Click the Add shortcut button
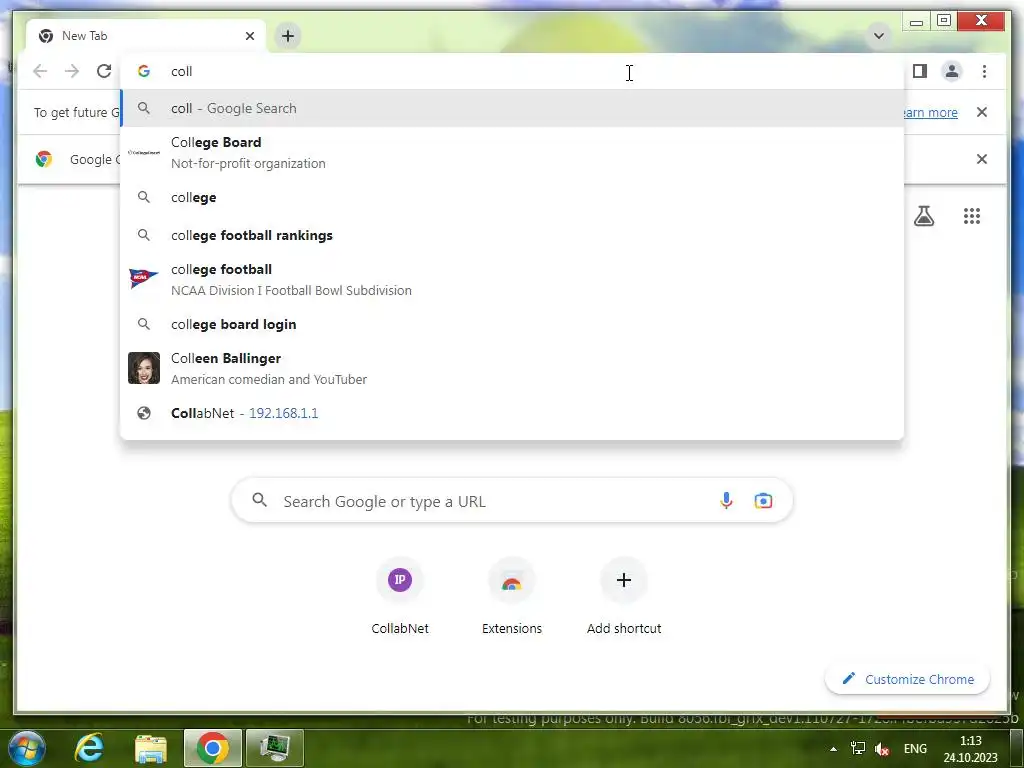Image resolution: width=1024 pixels, height=768 pixels. [624, 596]
